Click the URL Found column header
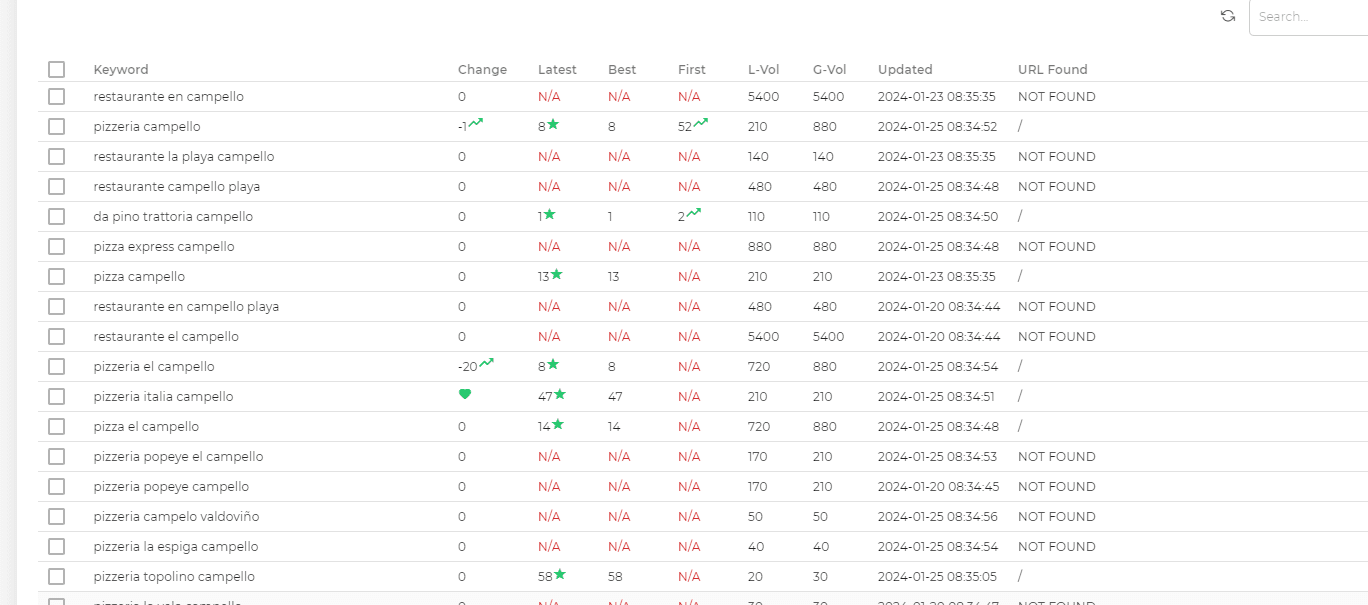The image size is (1368, 605). click(1052, 70)
